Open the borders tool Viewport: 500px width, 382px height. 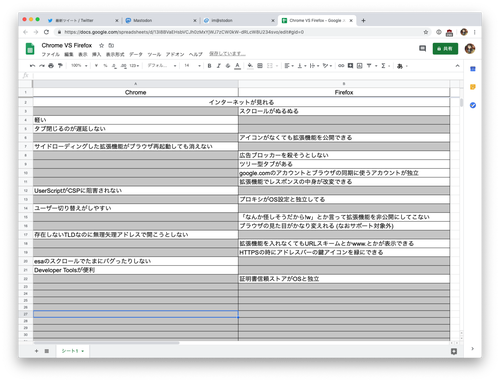point(260,66)
